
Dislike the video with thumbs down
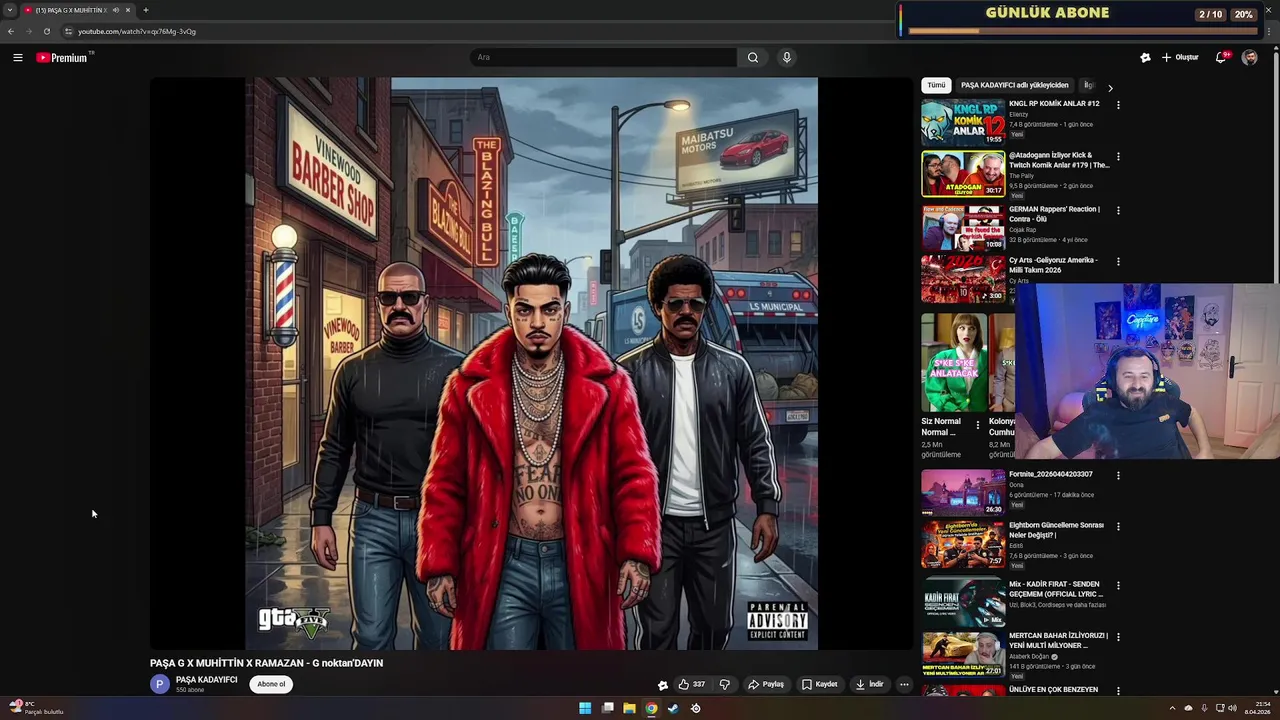click(x=725, y=685)
